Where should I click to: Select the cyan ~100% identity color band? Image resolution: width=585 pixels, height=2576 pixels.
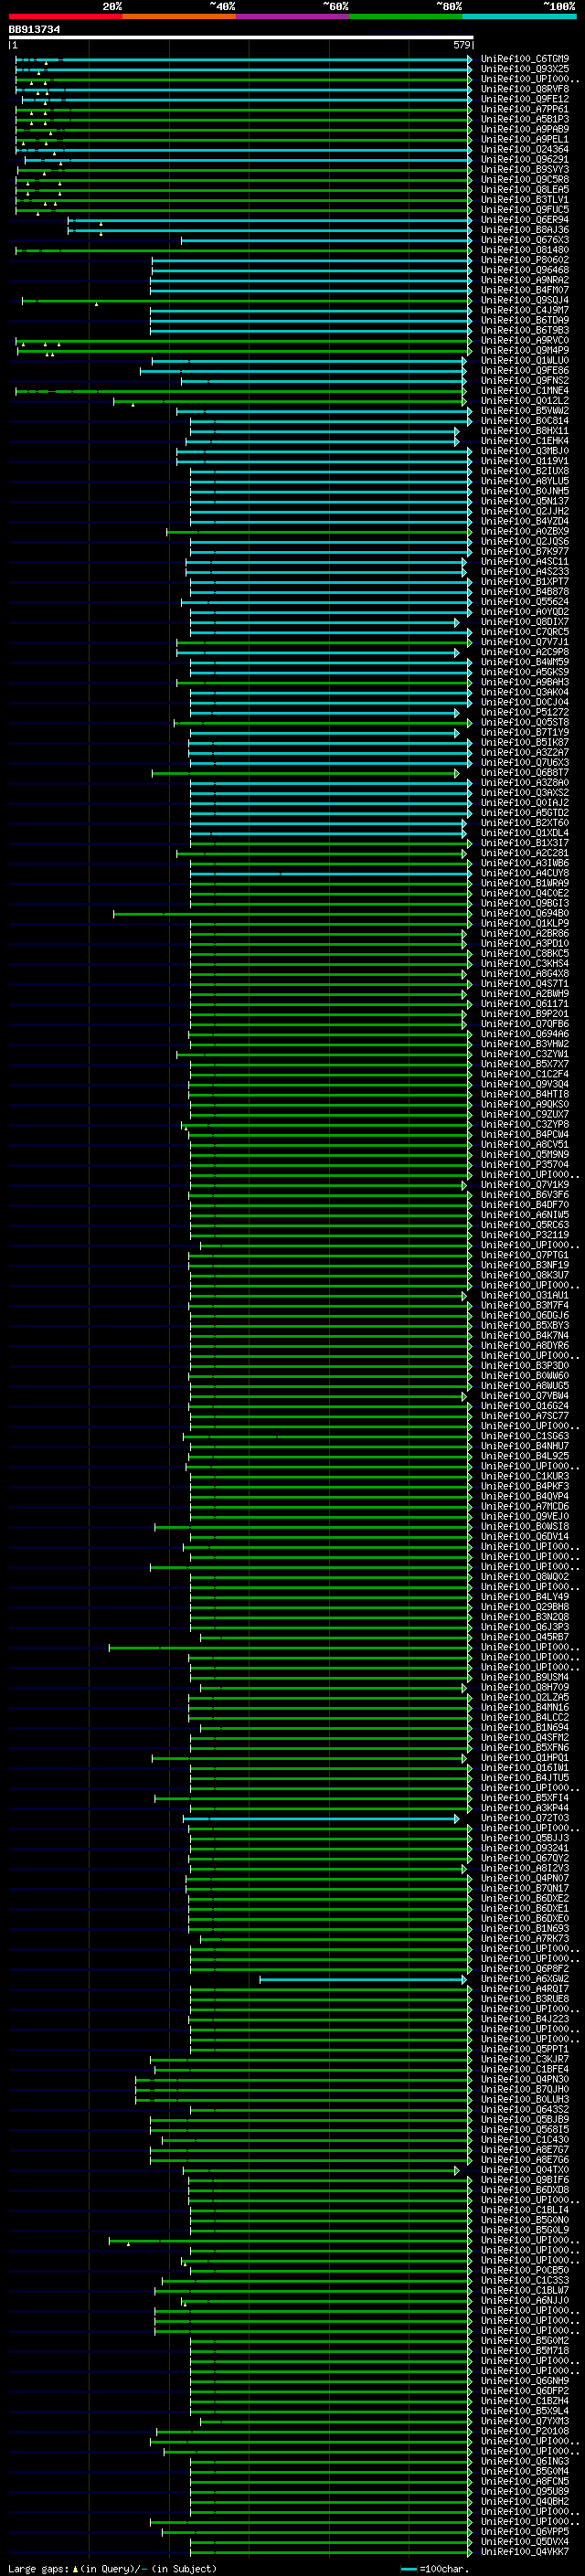520,16
